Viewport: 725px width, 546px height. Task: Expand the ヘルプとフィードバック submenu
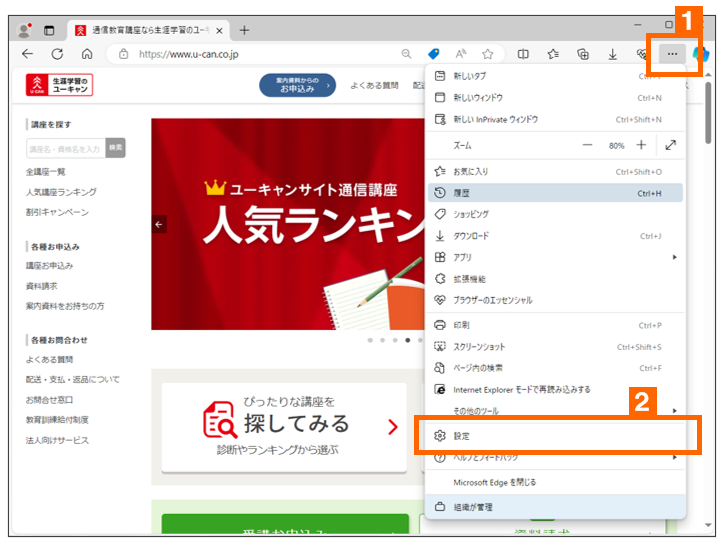(555, 457)
